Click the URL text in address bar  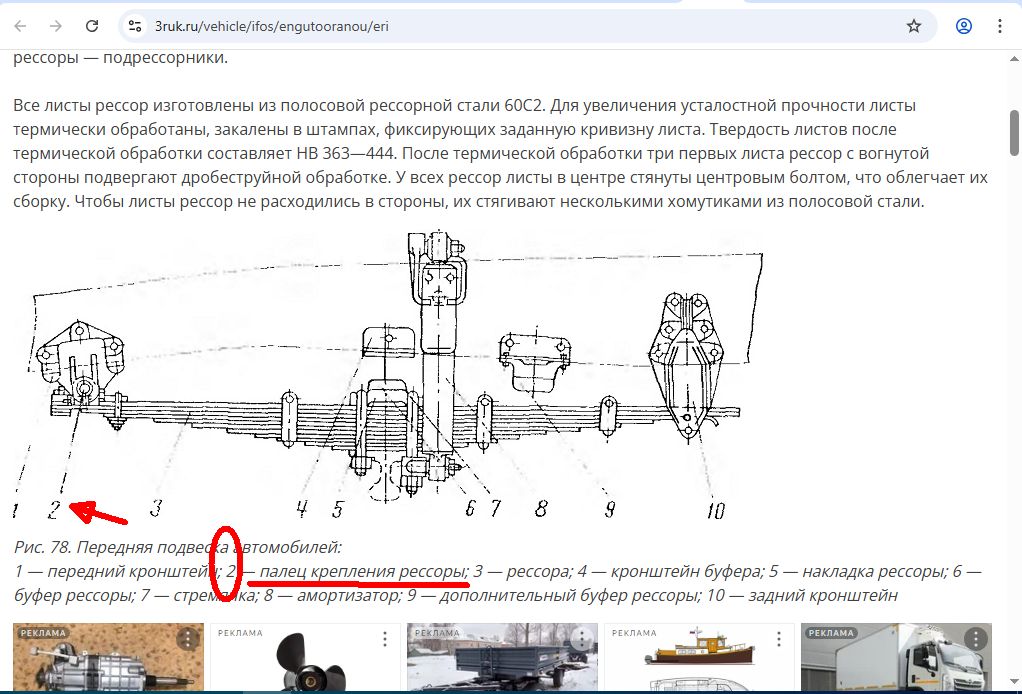pyautogui.click(x=271, y=26)
